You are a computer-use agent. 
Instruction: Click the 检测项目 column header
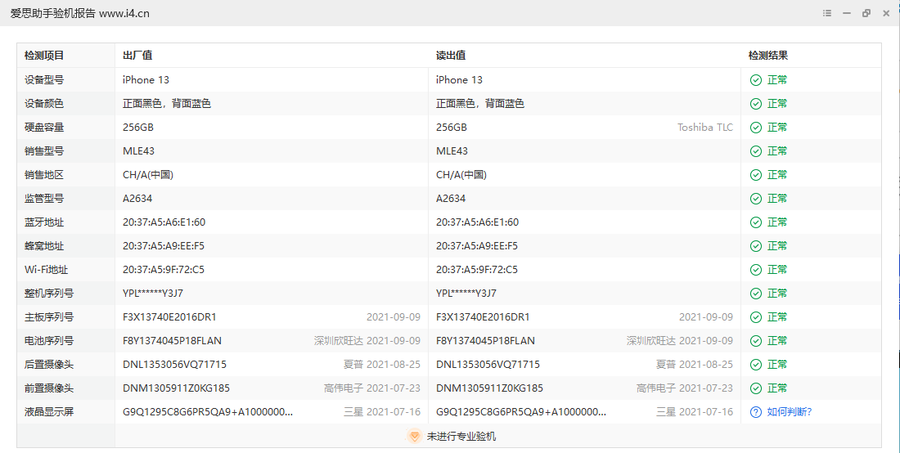tap(44, 56)
